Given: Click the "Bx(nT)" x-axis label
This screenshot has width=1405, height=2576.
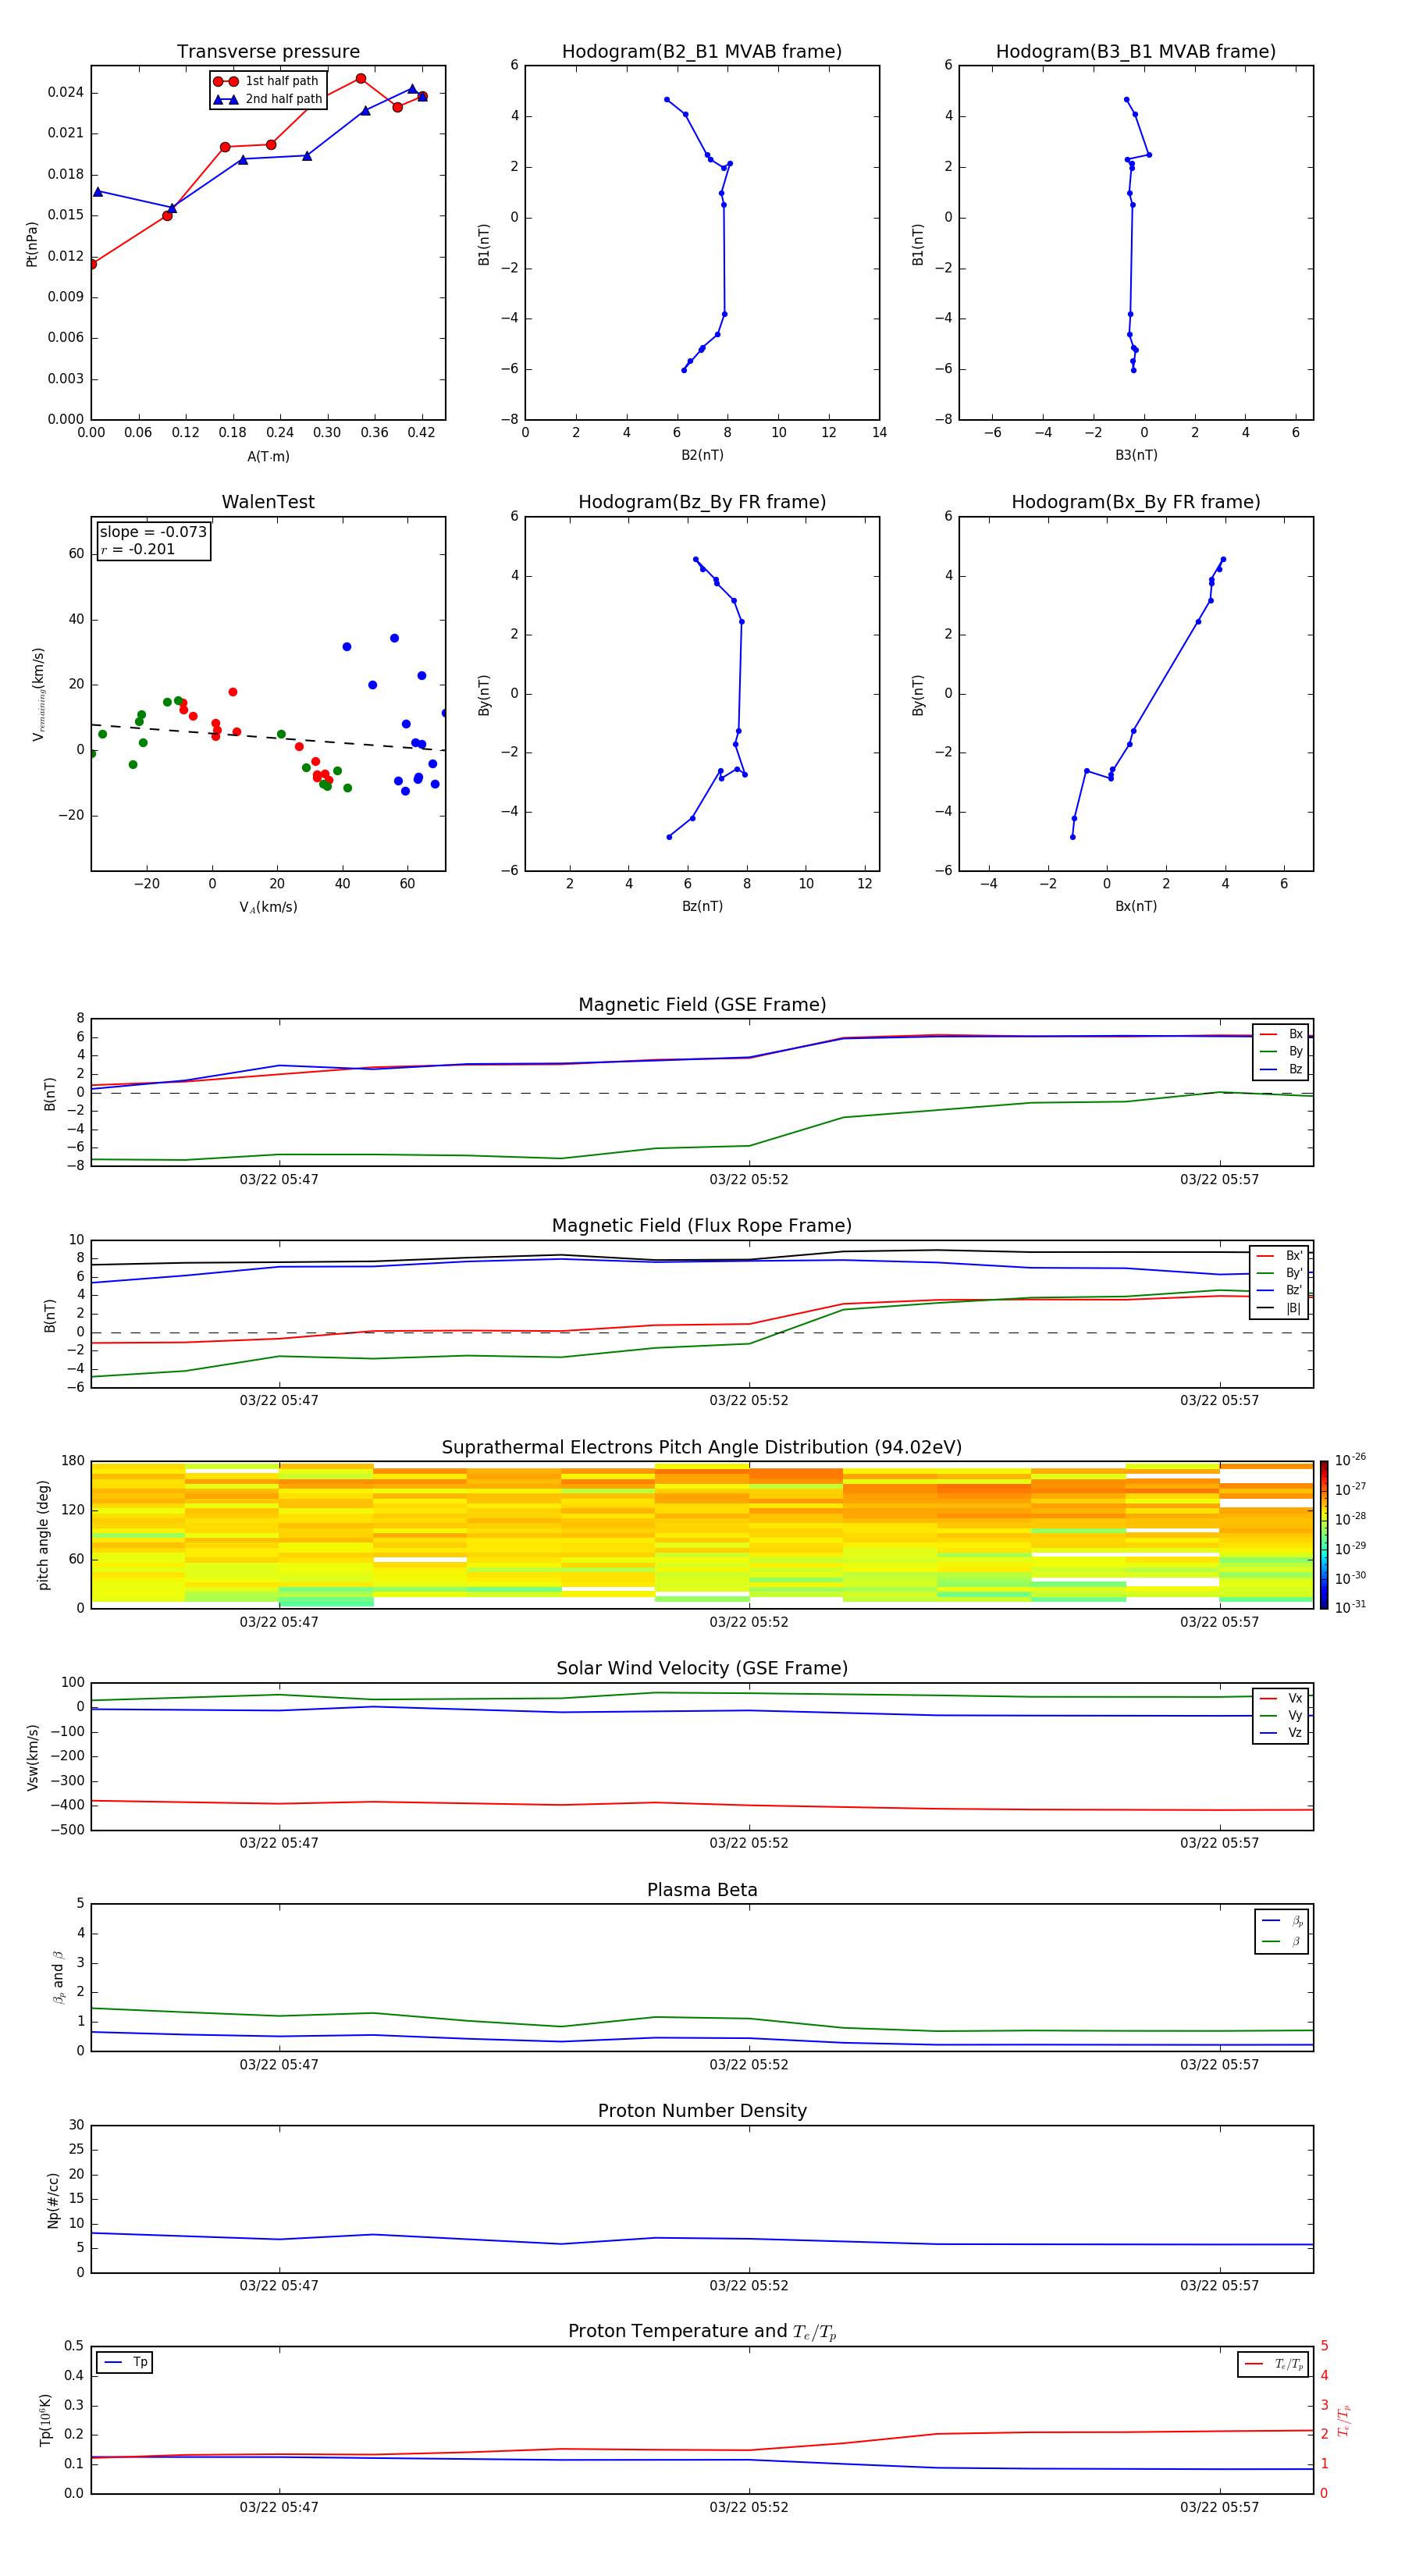Looking at the screenshot, I should pyautogui.click(x=1136, y=906).
